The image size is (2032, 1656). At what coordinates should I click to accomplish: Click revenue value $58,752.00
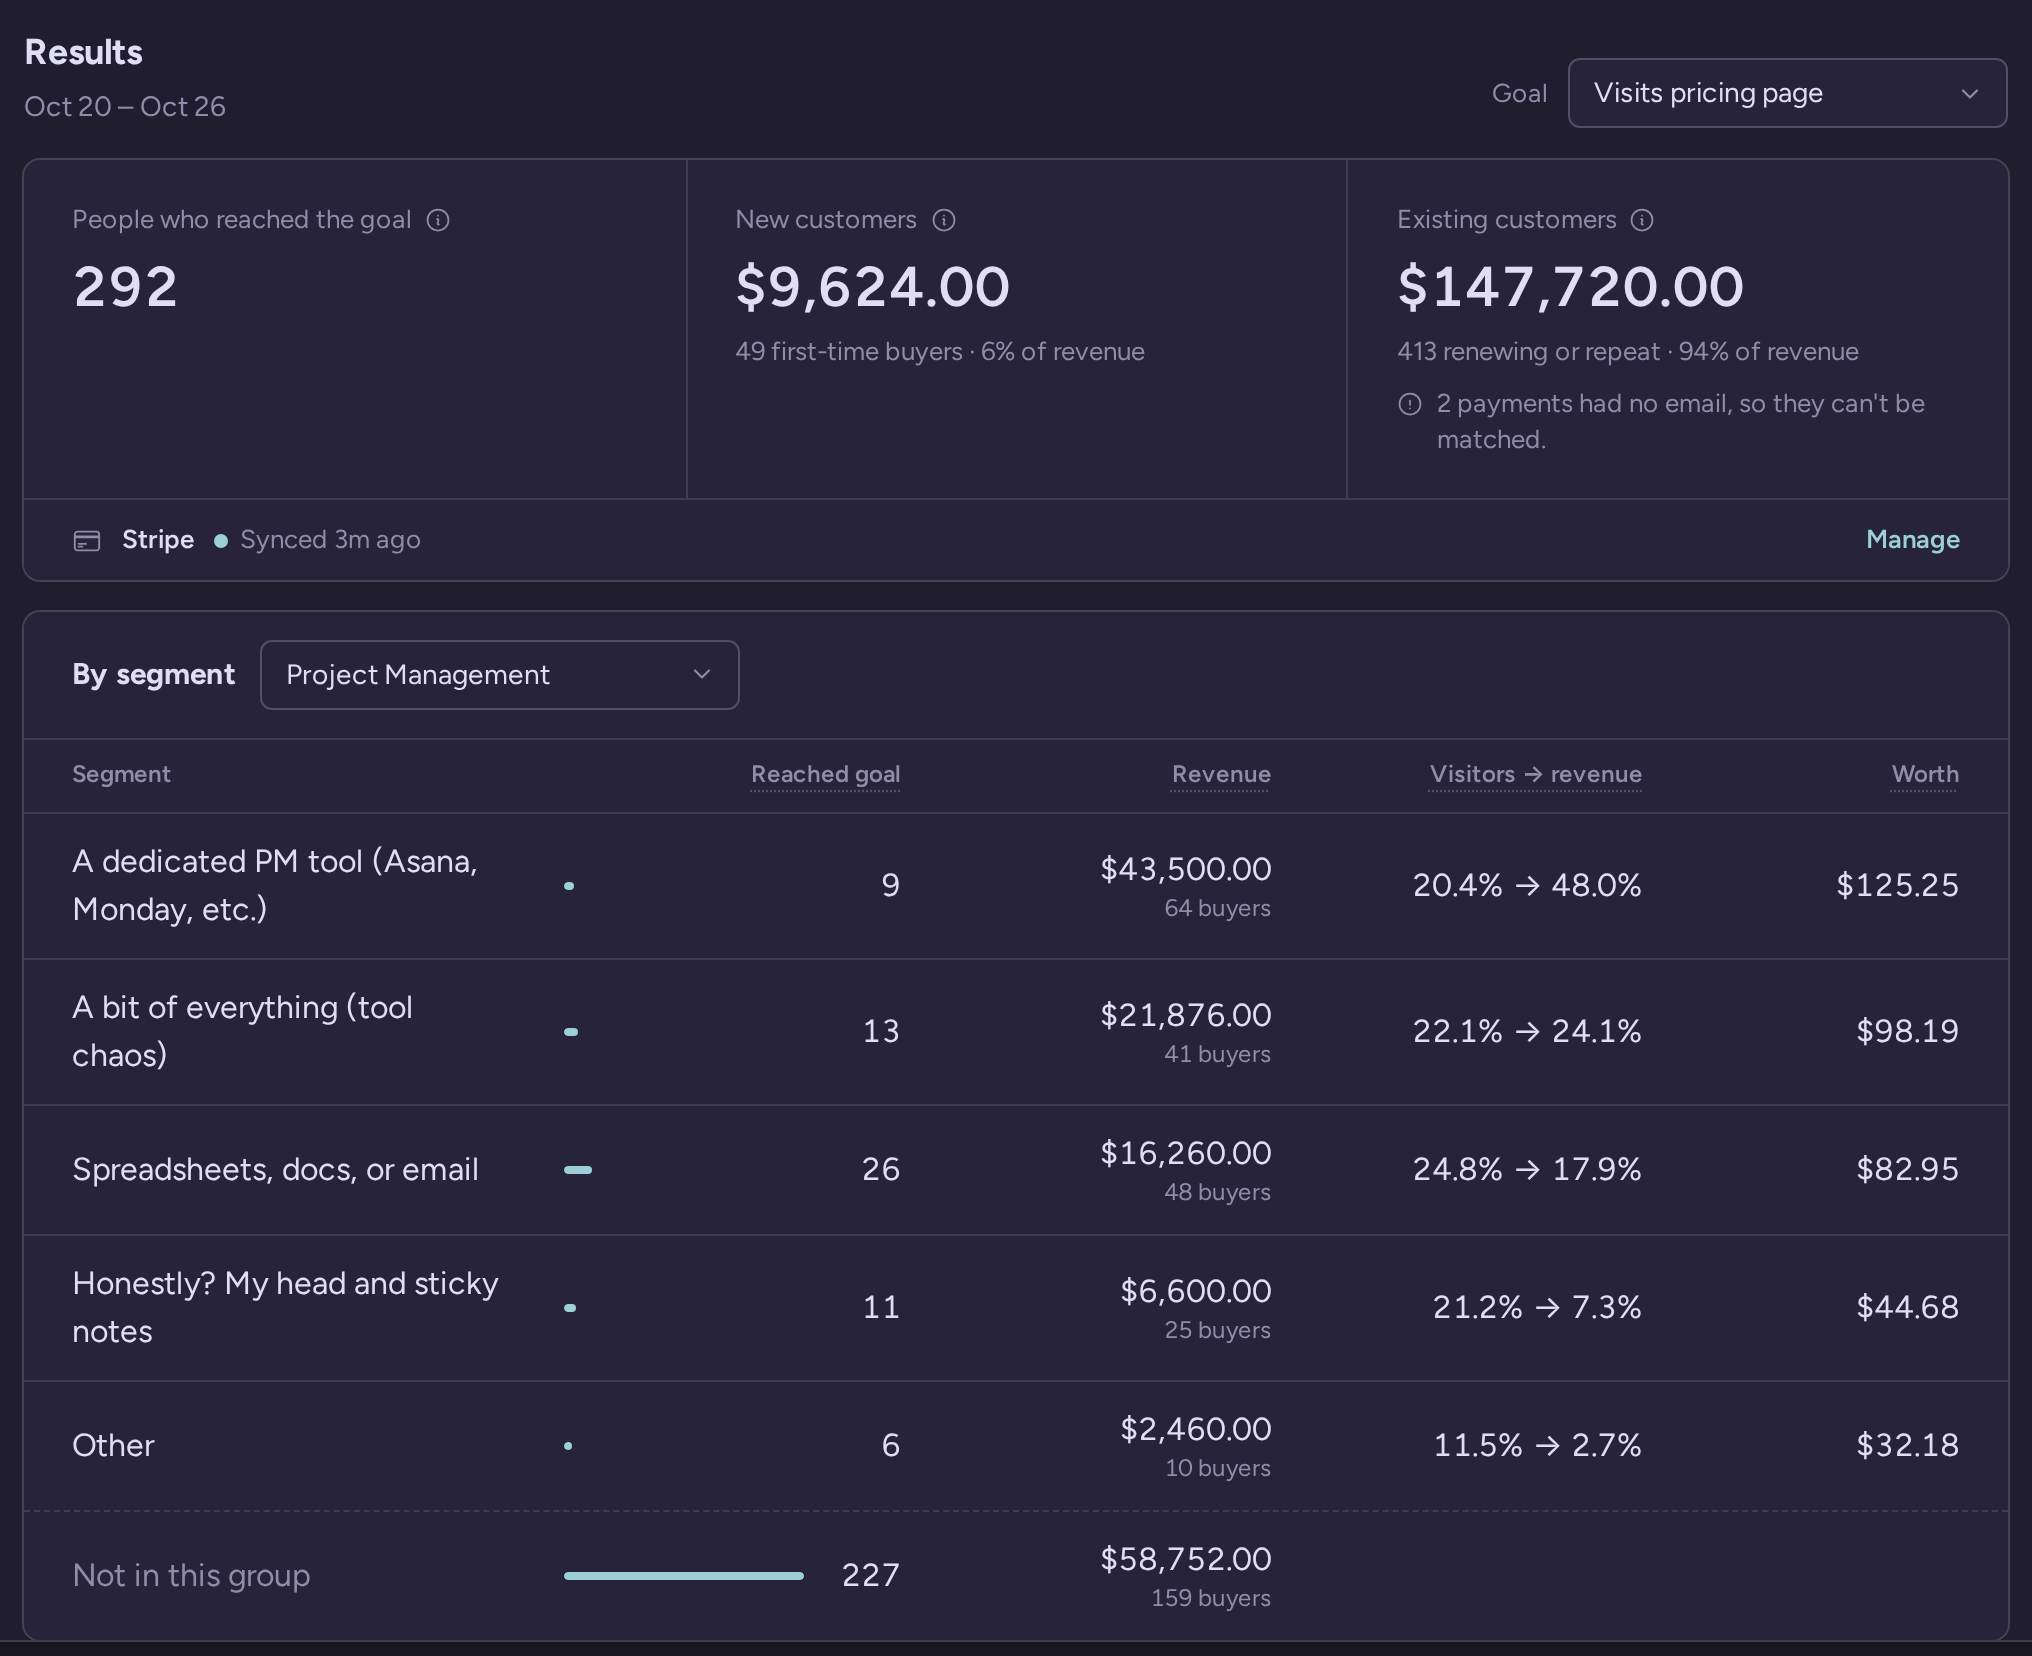1186,1559
